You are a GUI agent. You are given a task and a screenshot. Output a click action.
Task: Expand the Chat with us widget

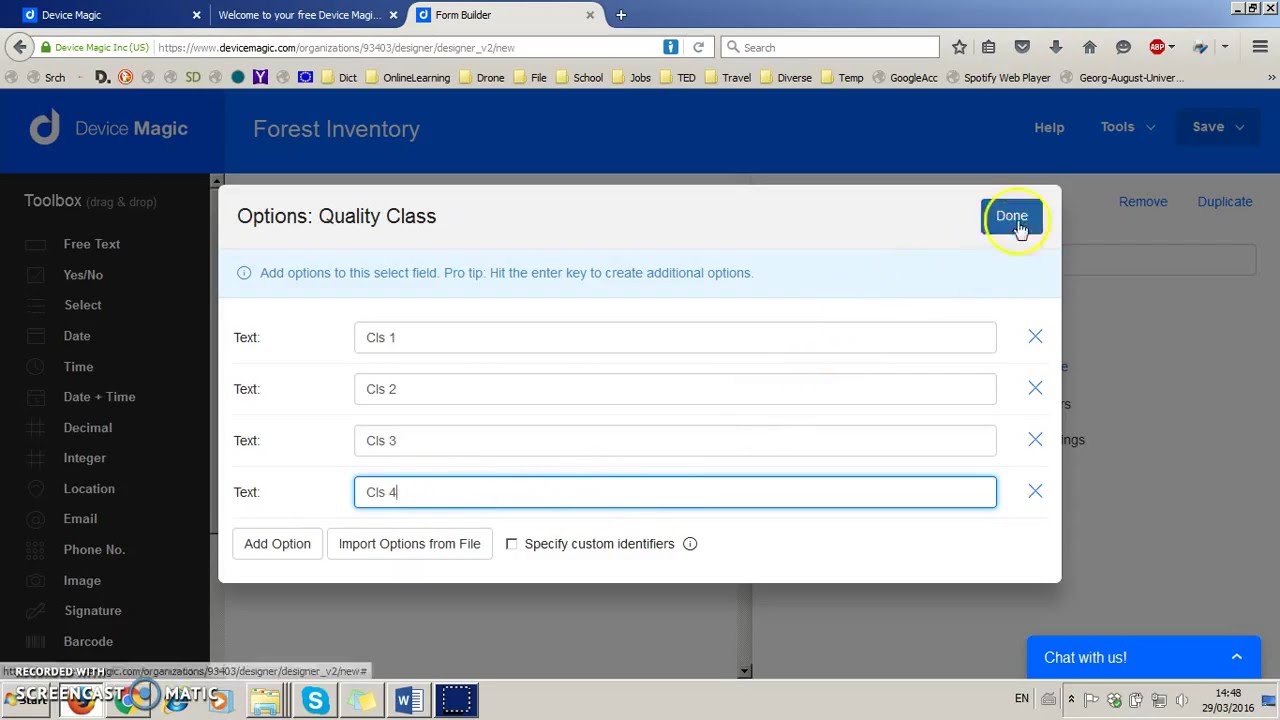(x=1144, y=657)
